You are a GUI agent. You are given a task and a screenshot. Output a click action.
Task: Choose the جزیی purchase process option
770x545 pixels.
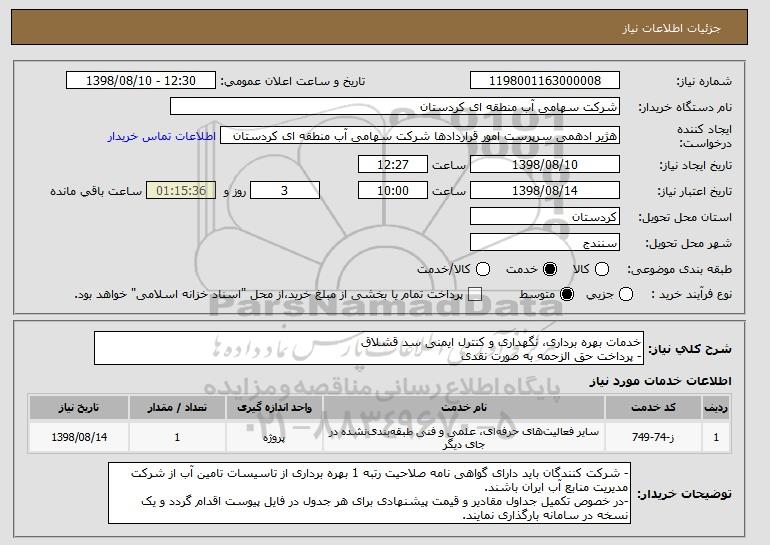tap(626, 295)
